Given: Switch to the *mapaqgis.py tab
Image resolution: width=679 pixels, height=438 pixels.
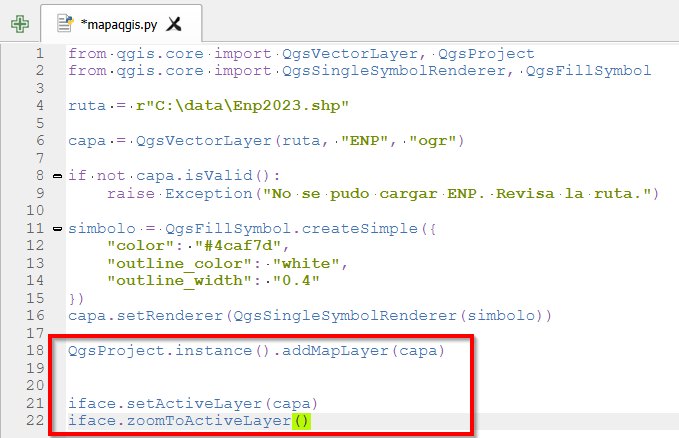Looking at the screenshot, I should click(x=118, y=22).
